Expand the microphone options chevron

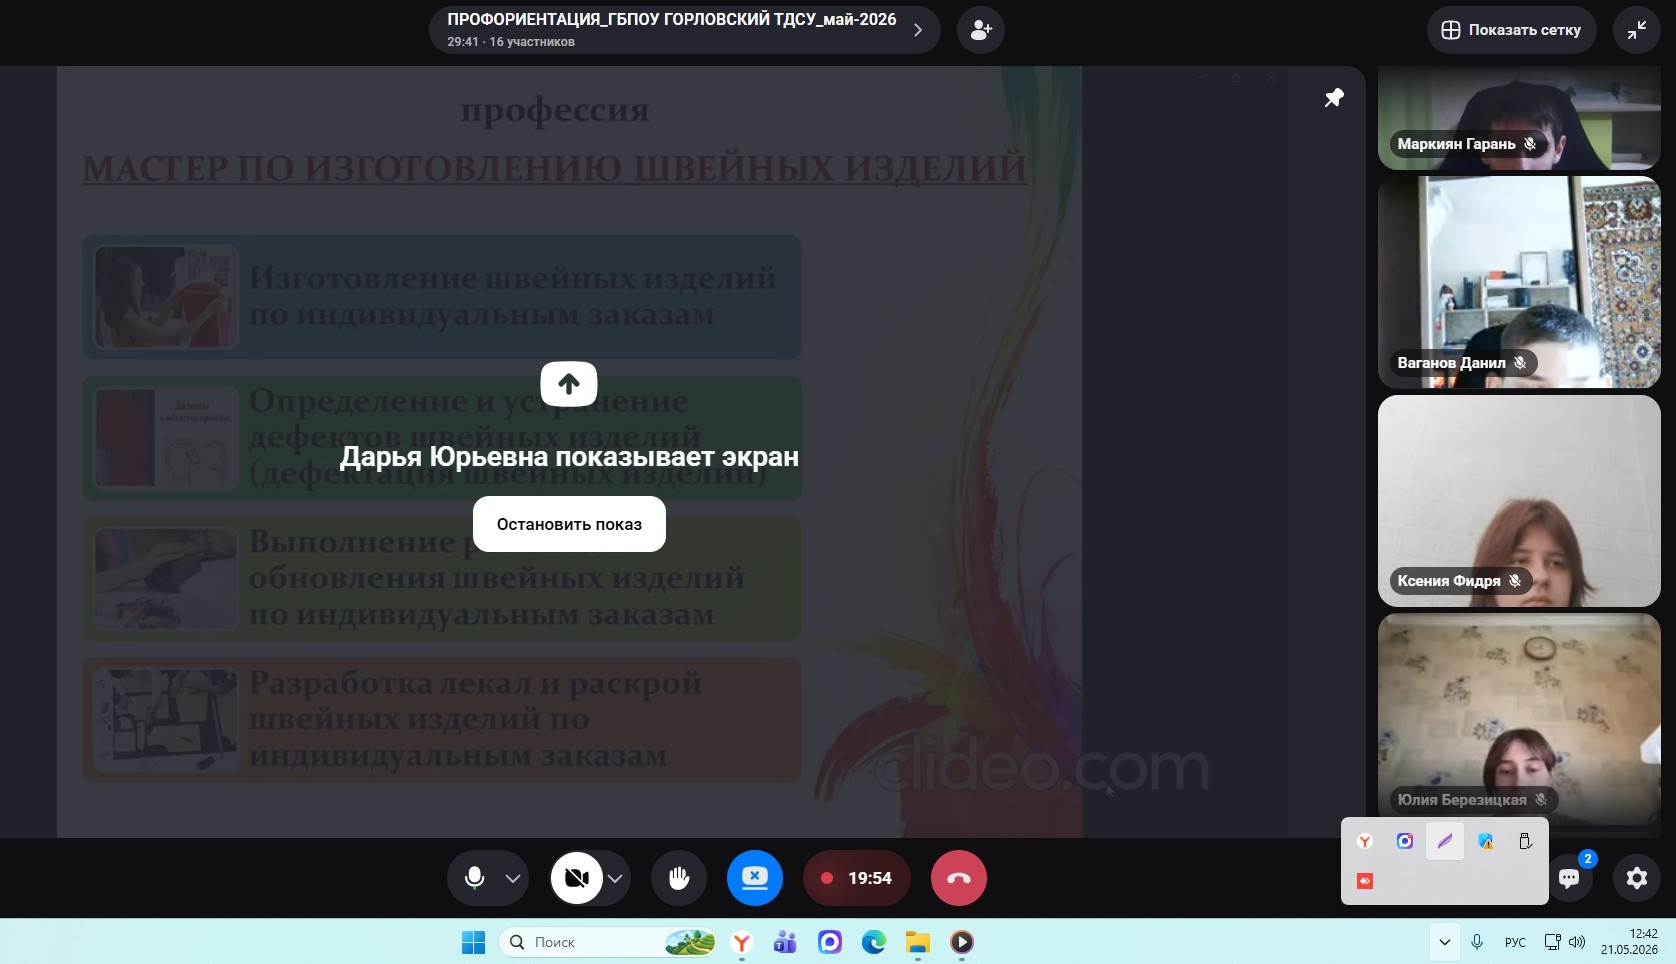click(513, 878)
